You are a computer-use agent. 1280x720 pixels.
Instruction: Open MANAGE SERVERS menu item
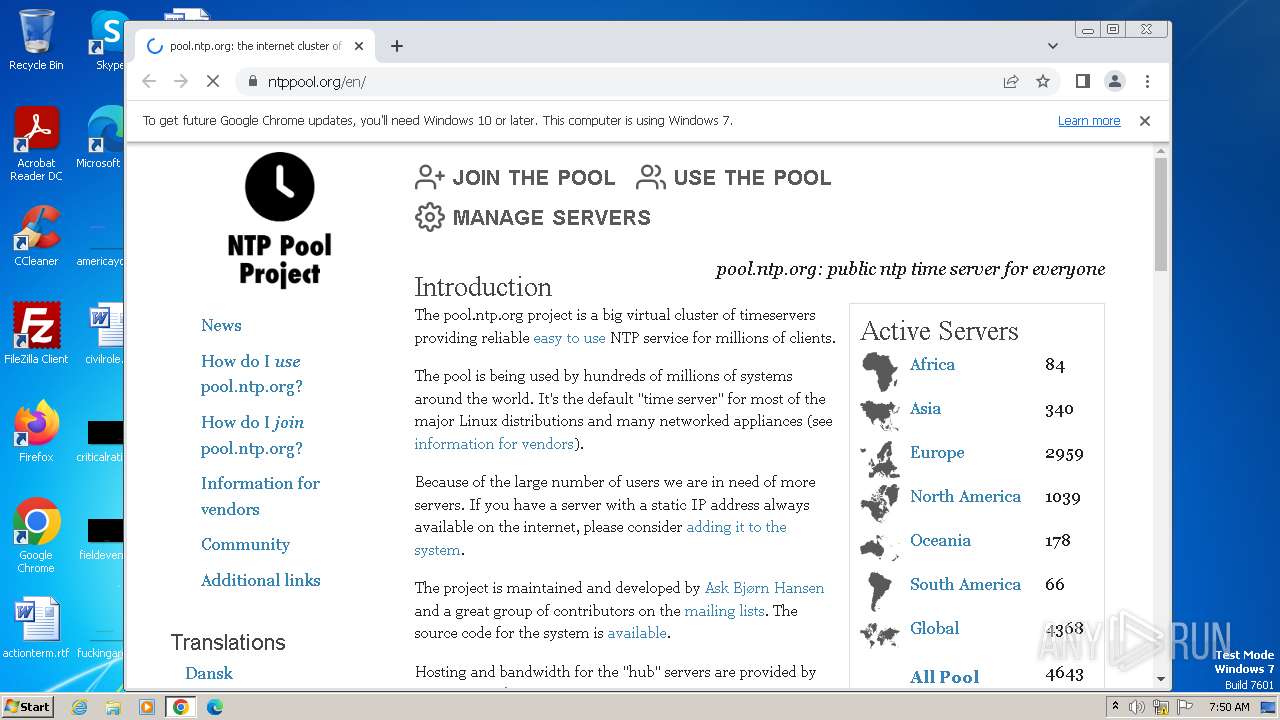533,217
